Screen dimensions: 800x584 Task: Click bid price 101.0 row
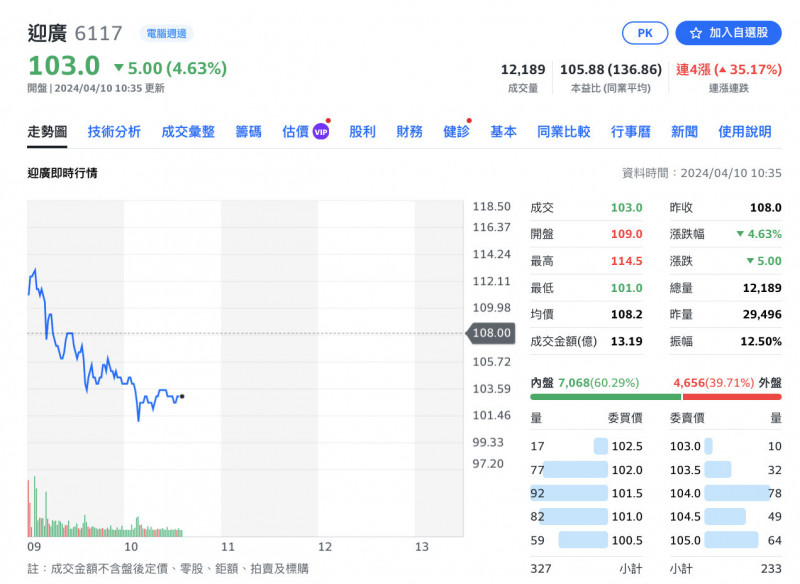[586, 517]
